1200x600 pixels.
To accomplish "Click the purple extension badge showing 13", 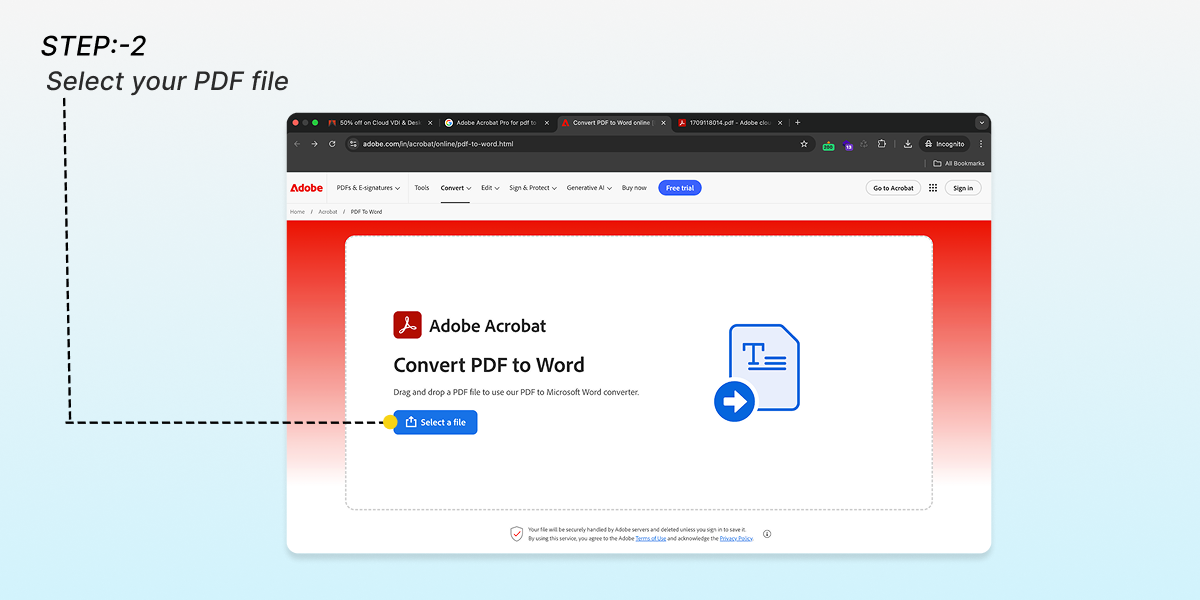I will pyautogui.click(x=848, y=145).
